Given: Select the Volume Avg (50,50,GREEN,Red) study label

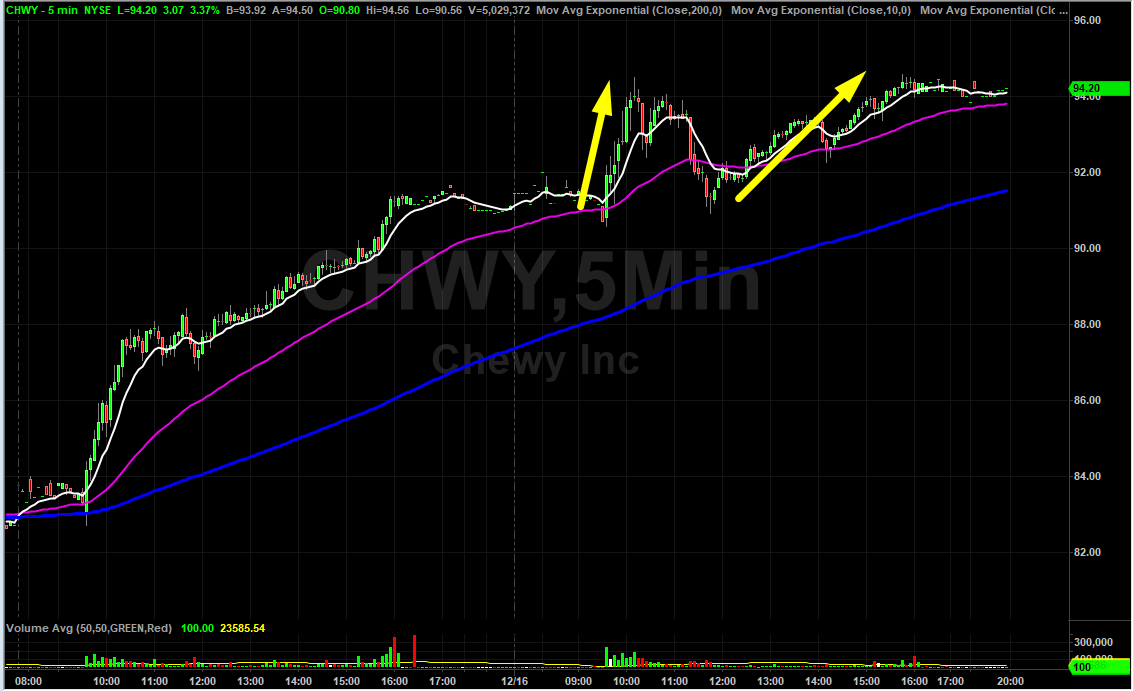Looking at the screenshot, I should click(x=88, y=628).
